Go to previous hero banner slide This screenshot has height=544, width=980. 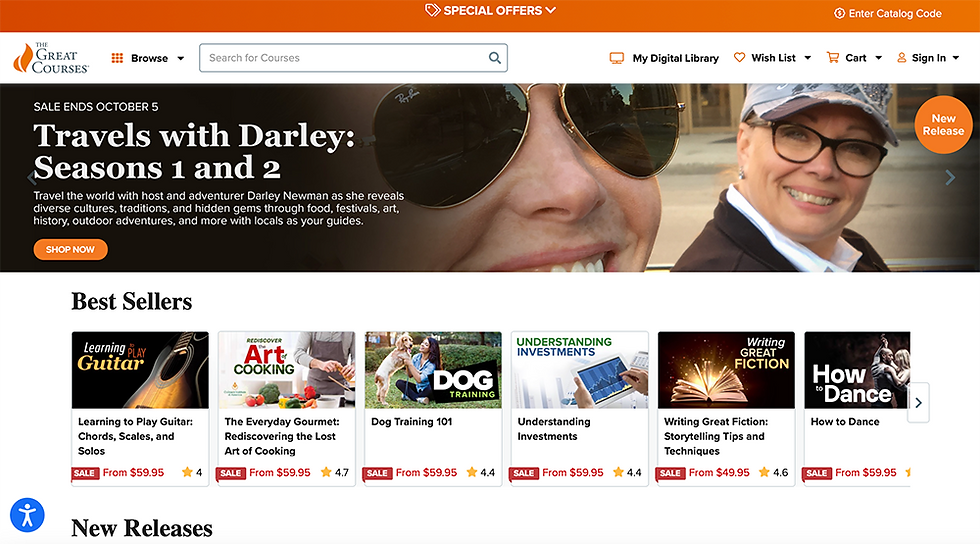tap(32, 178)
